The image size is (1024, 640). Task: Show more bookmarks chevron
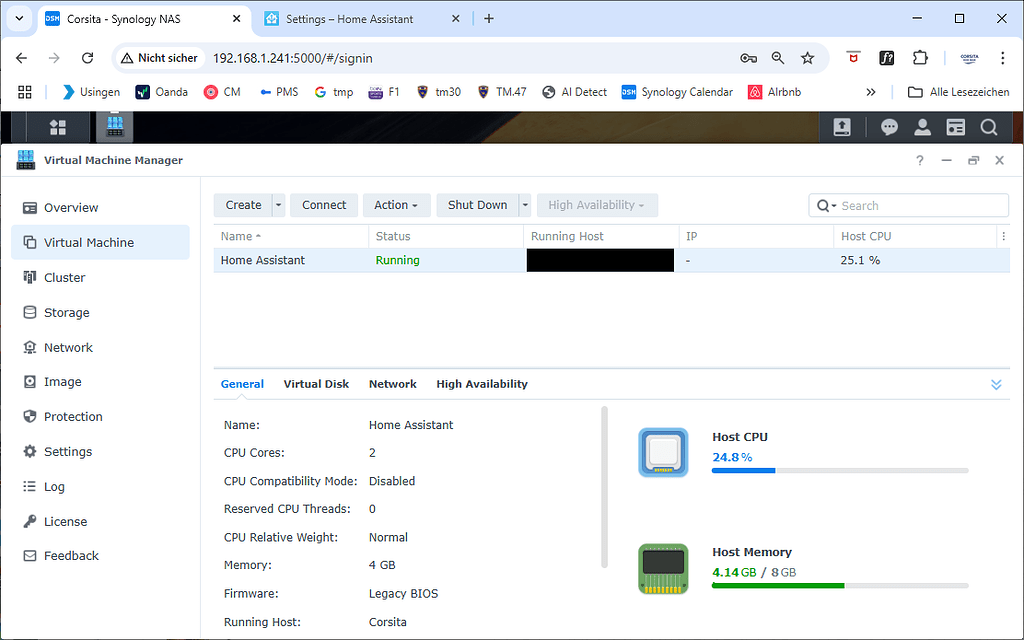coord(871,92)
